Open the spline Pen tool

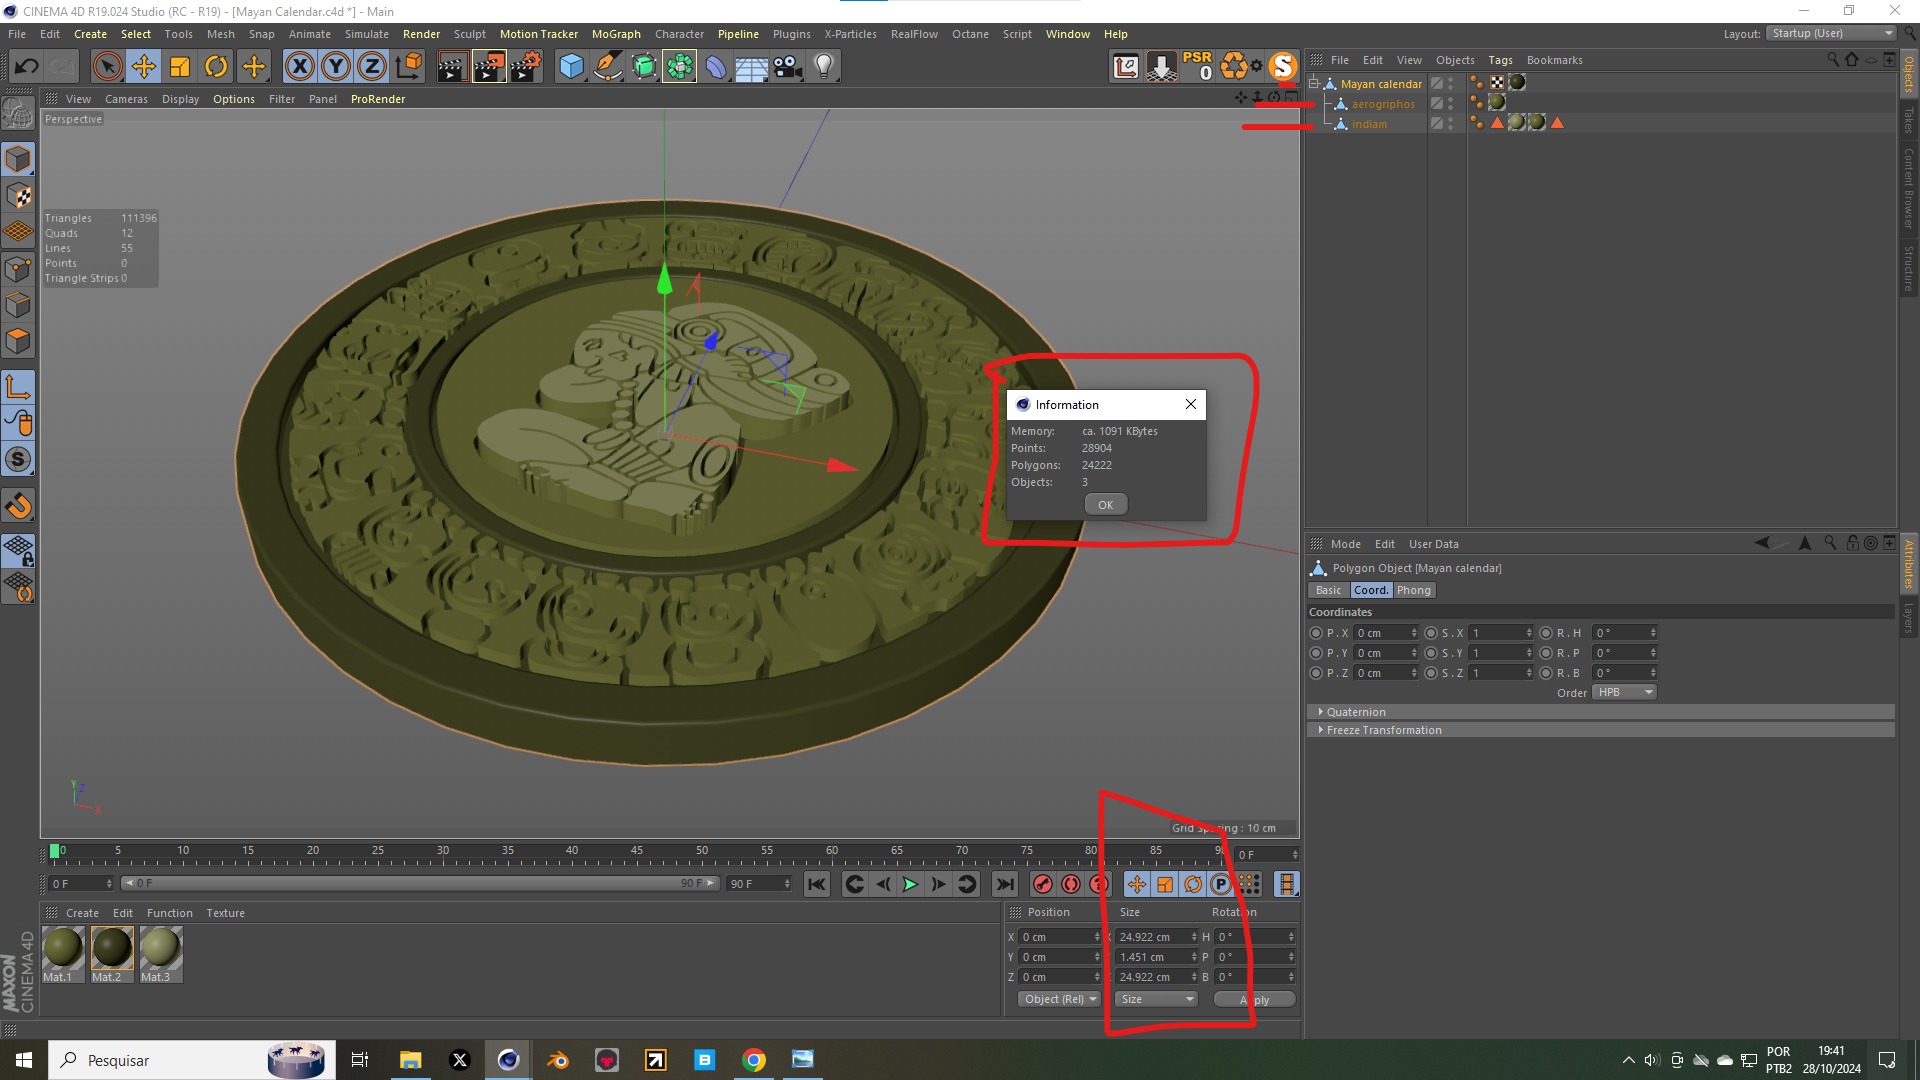click(x=607, y=67)
